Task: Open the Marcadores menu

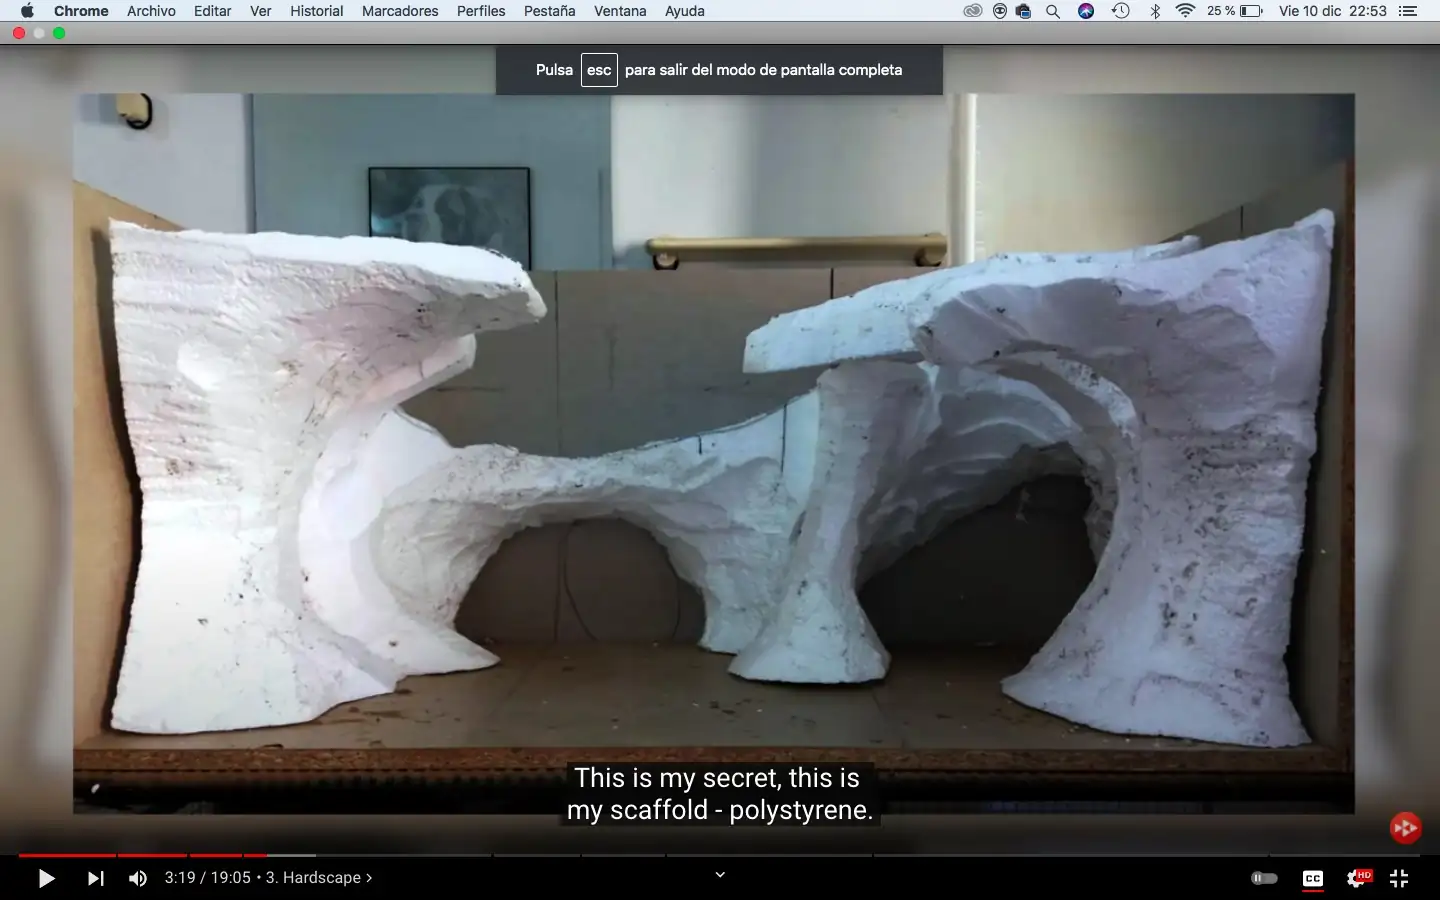Action: [400, 11]
